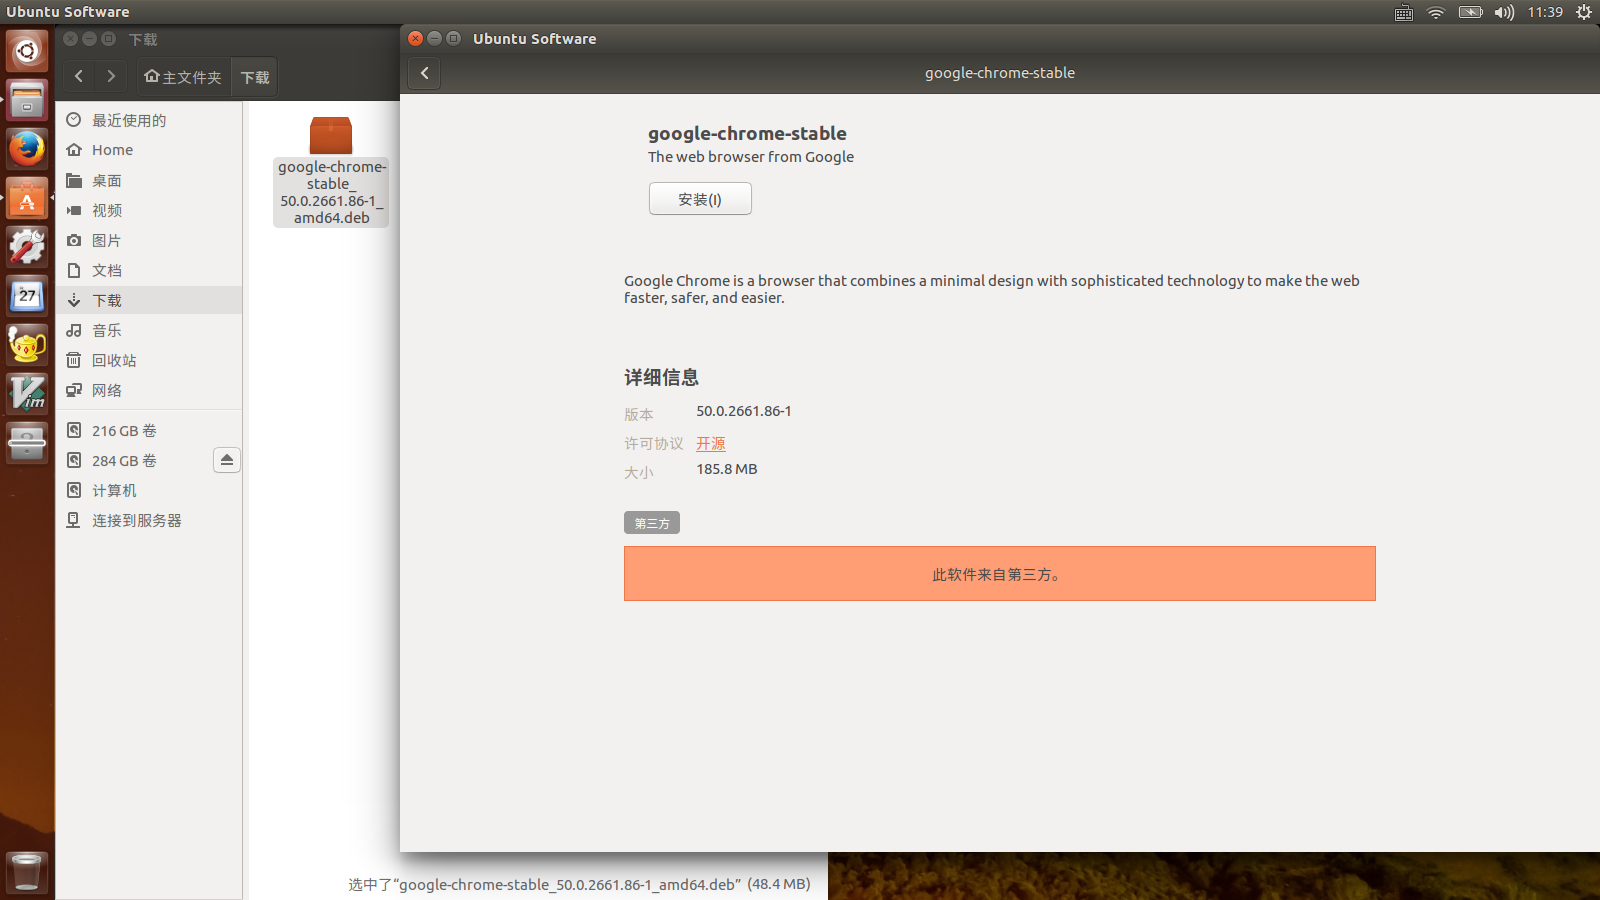The height and width of the screenshot is (900, 1600).
Task: Open 文档 folder in sidebar
Action: point(149,270)
